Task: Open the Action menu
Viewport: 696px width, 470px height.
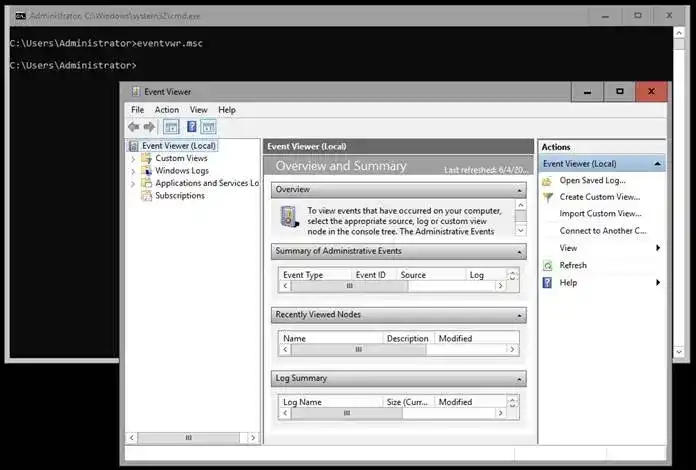Action: pyautogui.click(x=166, y=110)
